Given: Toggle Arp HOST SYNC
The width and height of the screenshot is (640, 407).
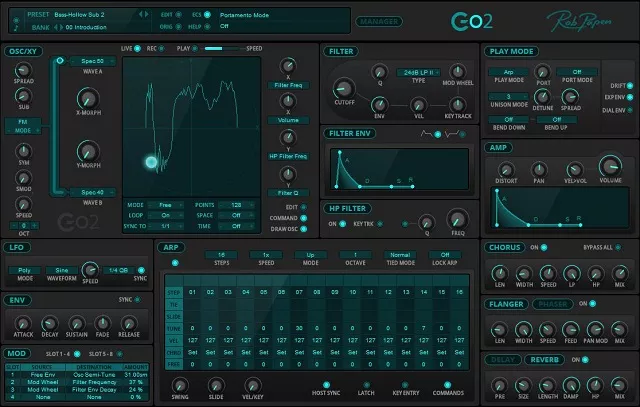Looking at the screenshot, I should tap(326, 385).
